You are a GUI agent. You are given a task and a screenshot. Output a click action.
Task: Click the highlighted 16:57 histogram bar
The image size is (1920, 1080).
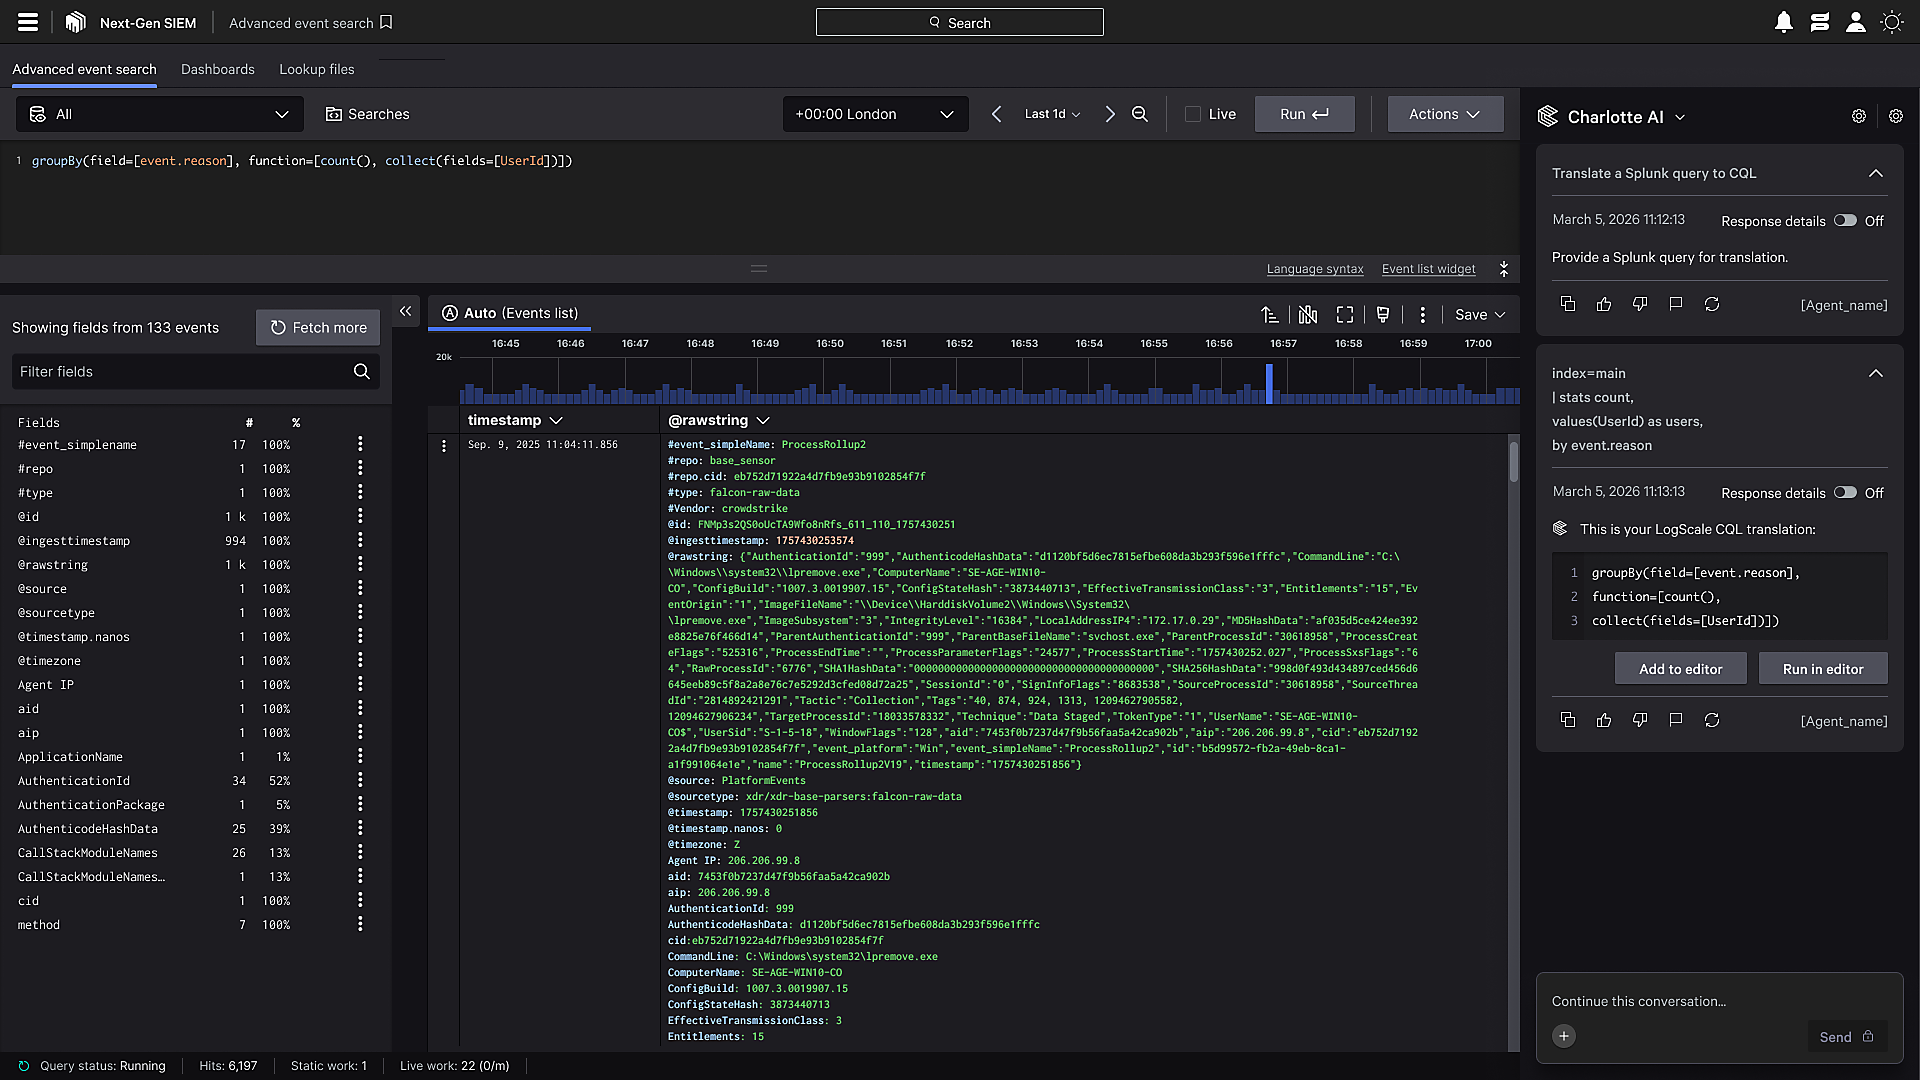tap(1269, 384)
